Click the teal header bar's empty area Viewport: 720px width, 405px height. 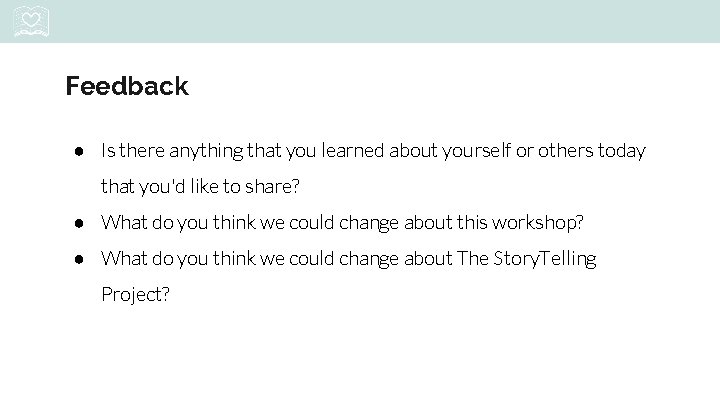pos(400,21)
